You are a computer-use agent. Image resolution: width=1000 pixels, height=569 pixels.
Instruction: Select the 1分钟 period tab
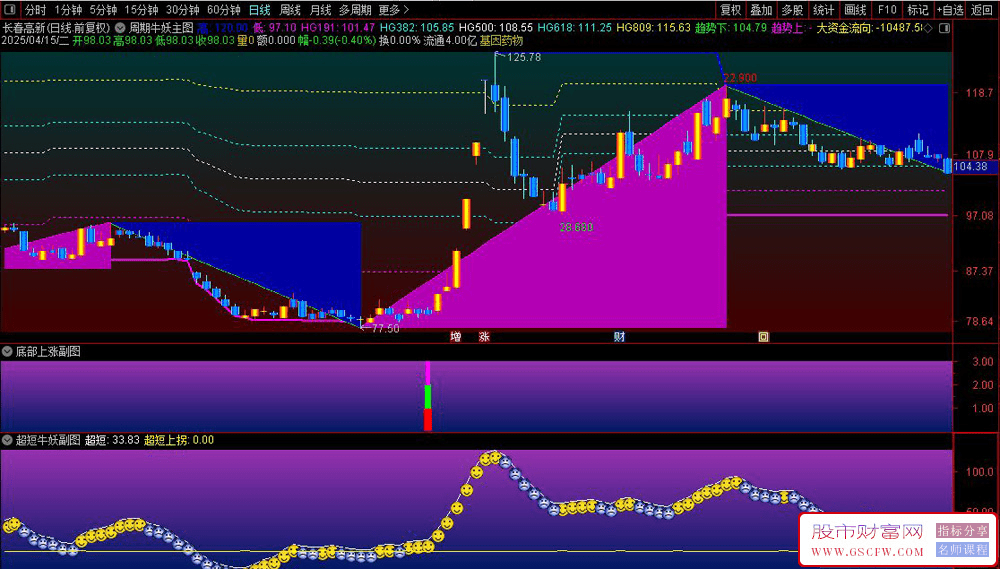pos(68,10)
